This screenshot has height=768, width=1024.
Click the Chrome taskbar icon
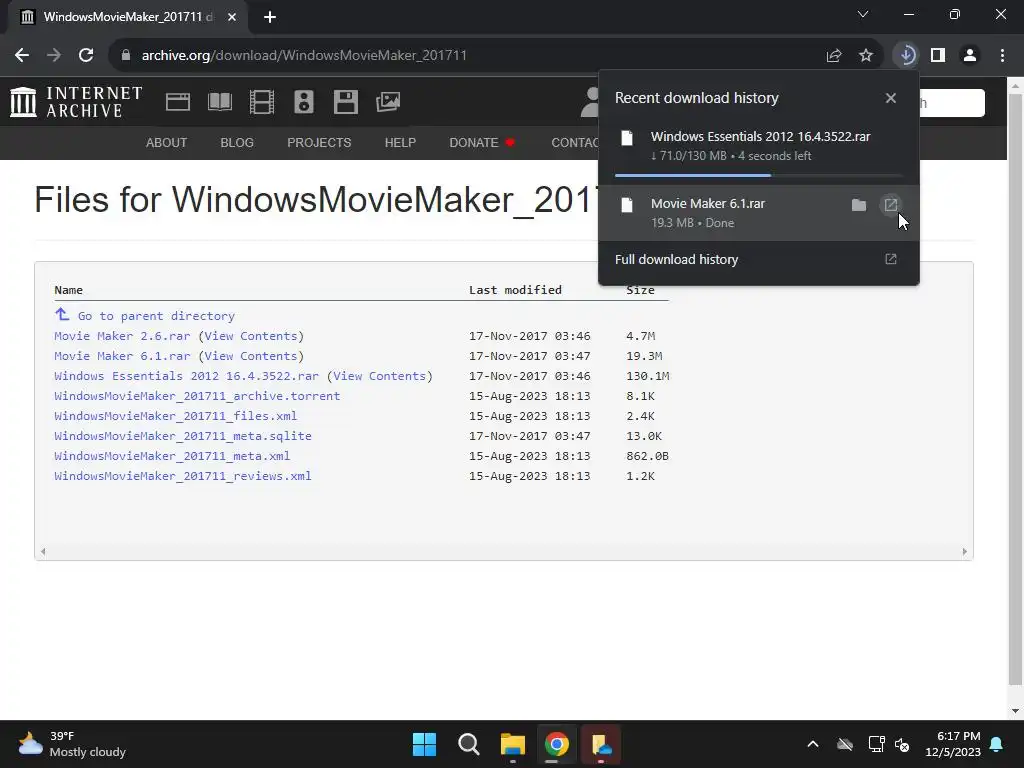pyautogui.click(x=556, y=744)
